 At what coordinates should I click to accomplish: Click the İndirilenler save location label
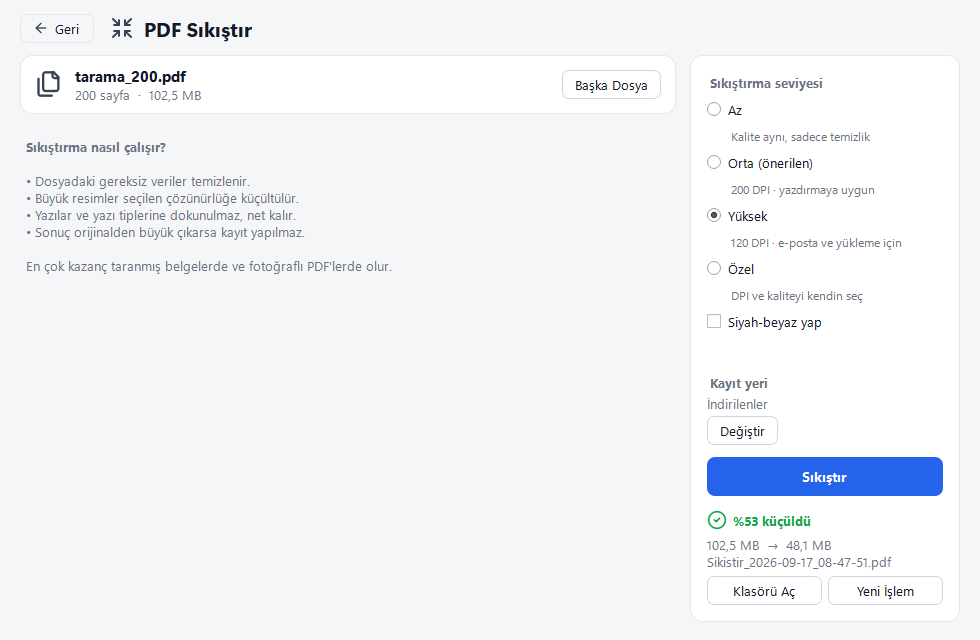coord(737,404)
